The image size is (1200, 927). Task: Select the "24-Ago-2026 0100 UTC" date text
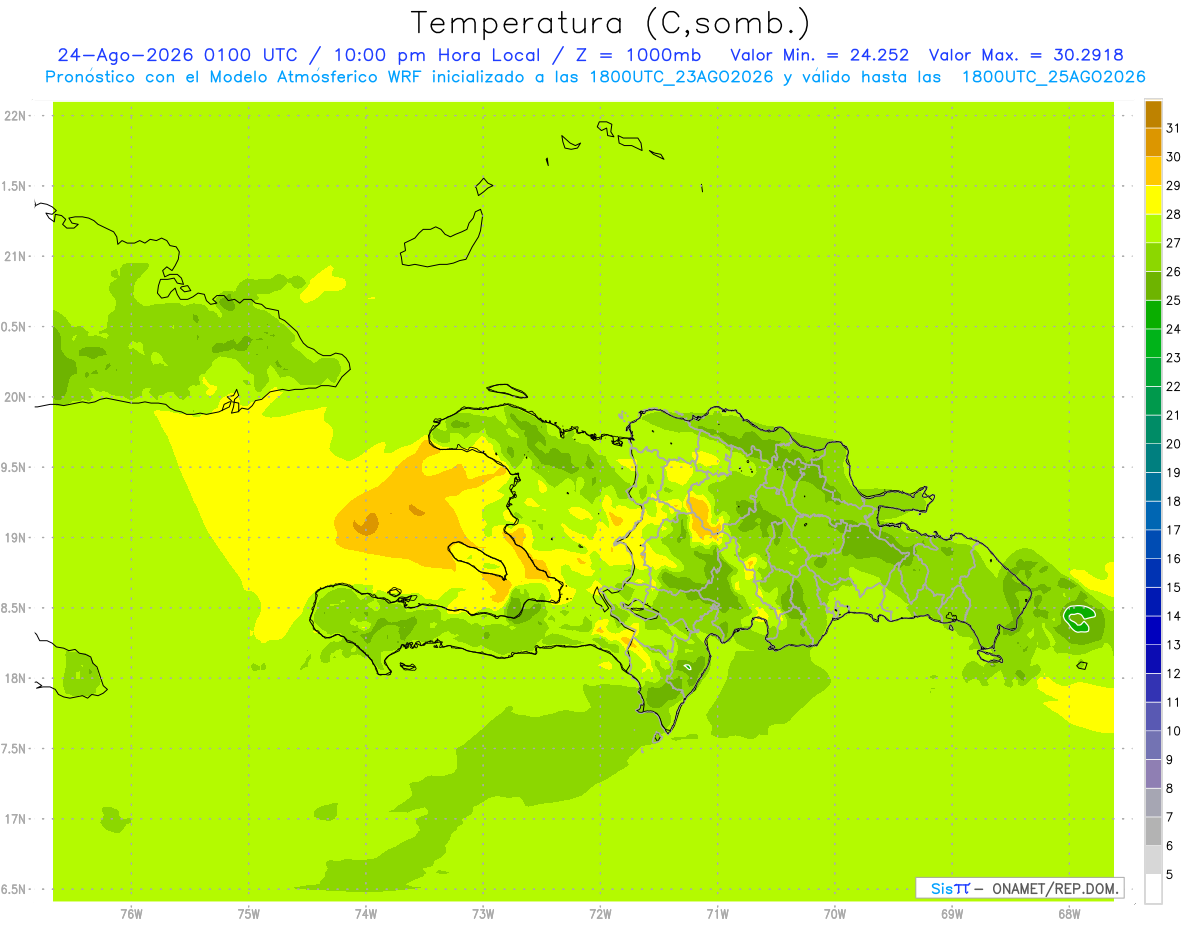(x=177, y=55)
